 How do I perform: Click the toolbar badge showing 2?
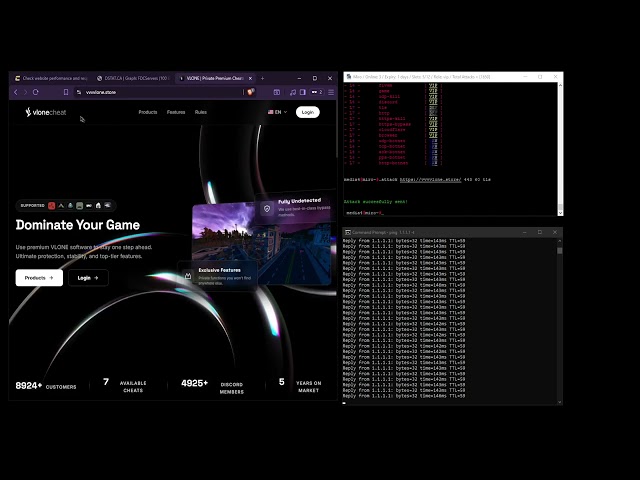pyautogui.click(x=317, y=92)
